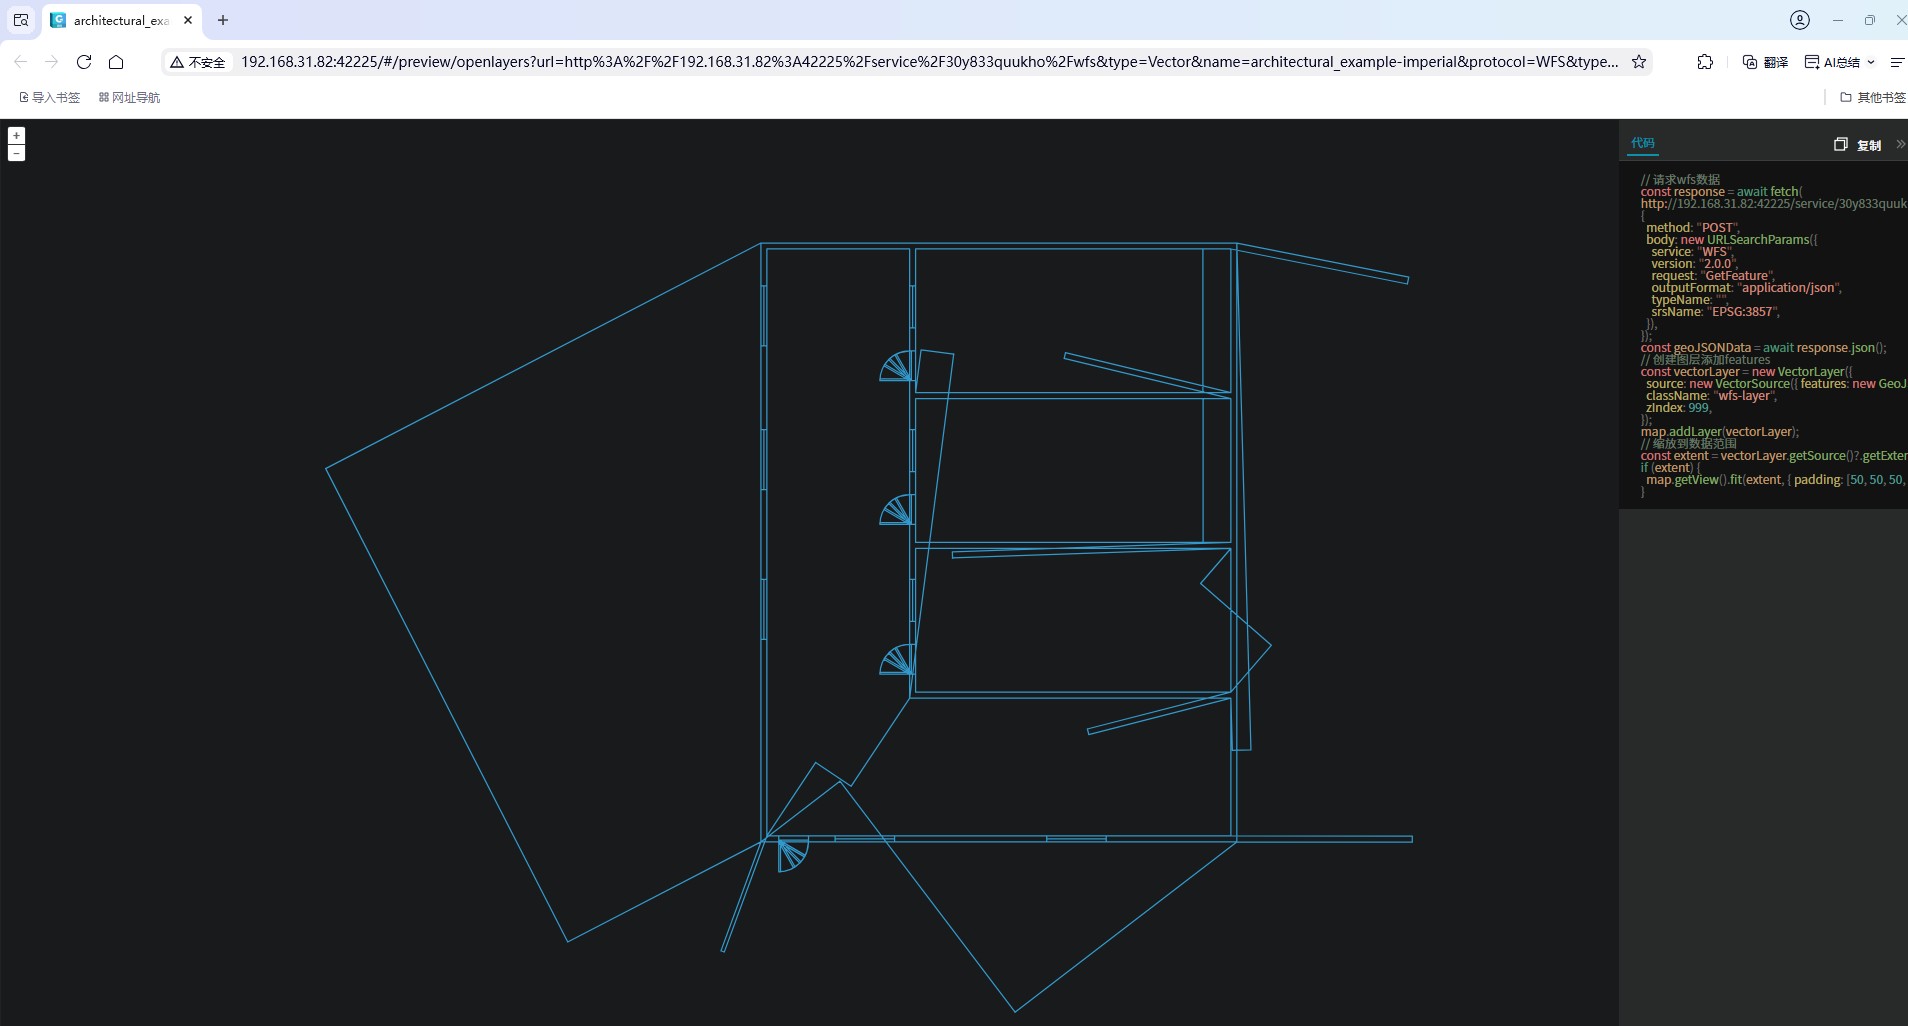The image size is (1908, 1026).
Task: Click the 翻译 translate button
Action: click(1765, 62)
